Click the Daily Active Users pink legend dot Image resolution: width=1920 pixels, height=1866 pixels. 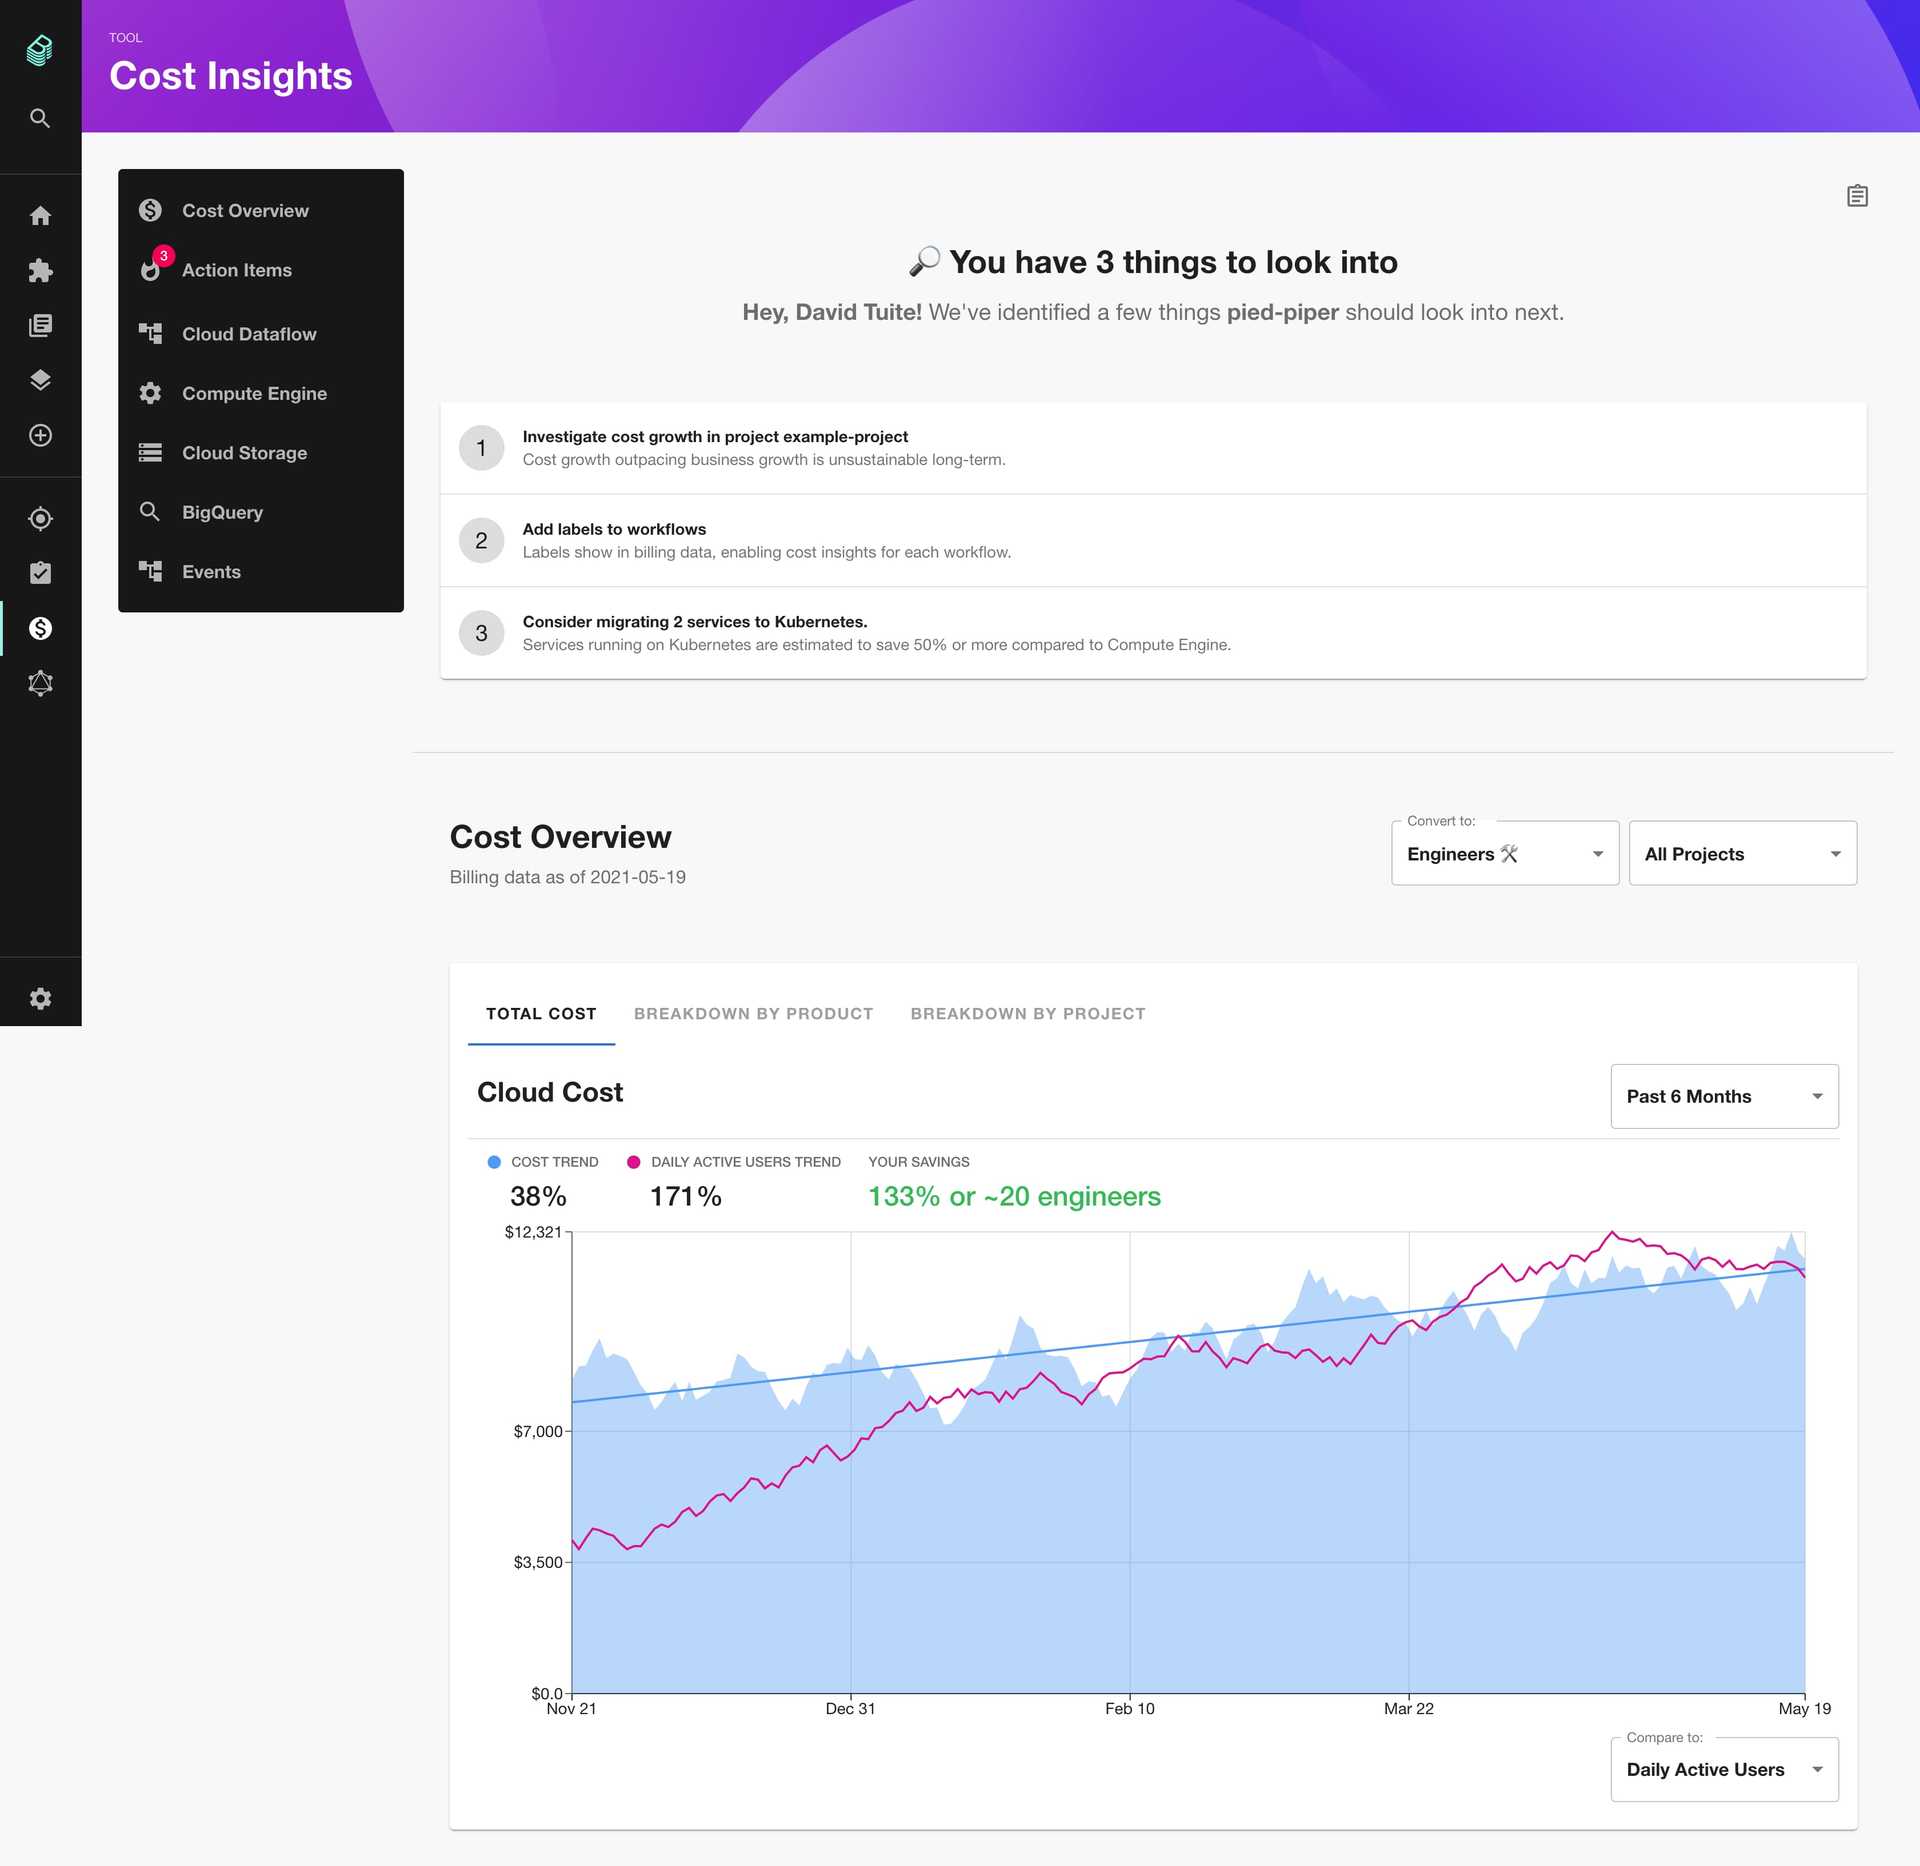(x=633, y=1162)
